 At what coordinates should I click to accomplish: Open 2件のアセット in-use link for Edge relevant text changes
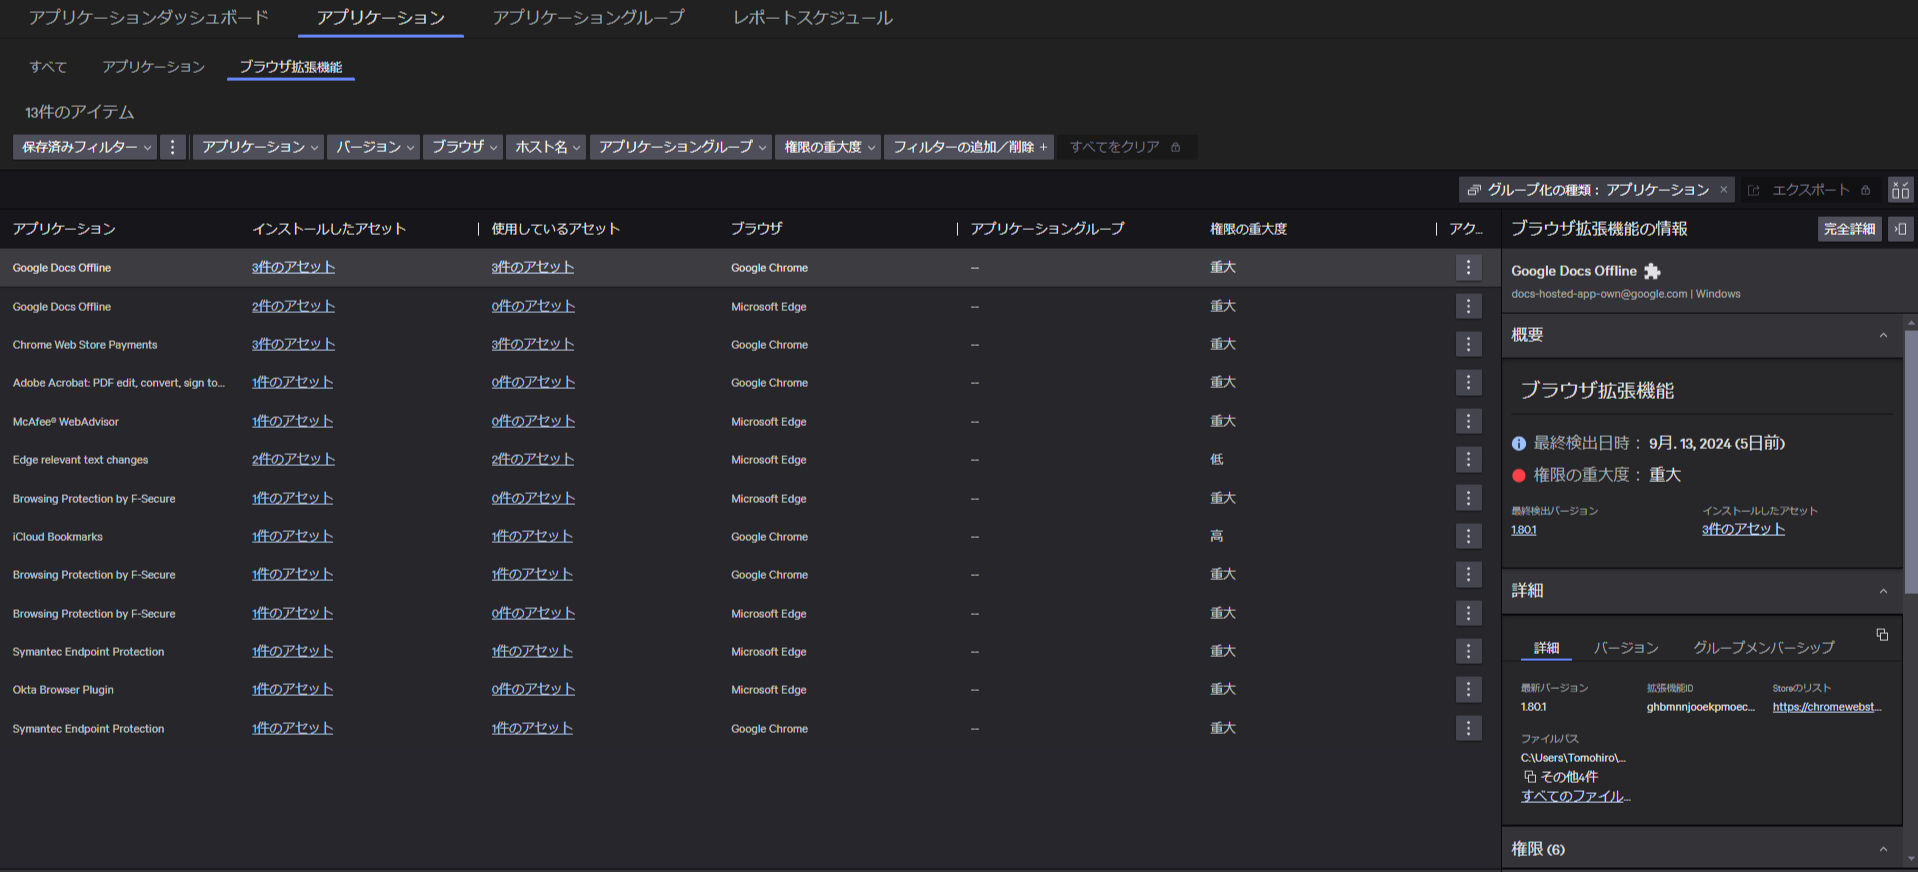532,459
